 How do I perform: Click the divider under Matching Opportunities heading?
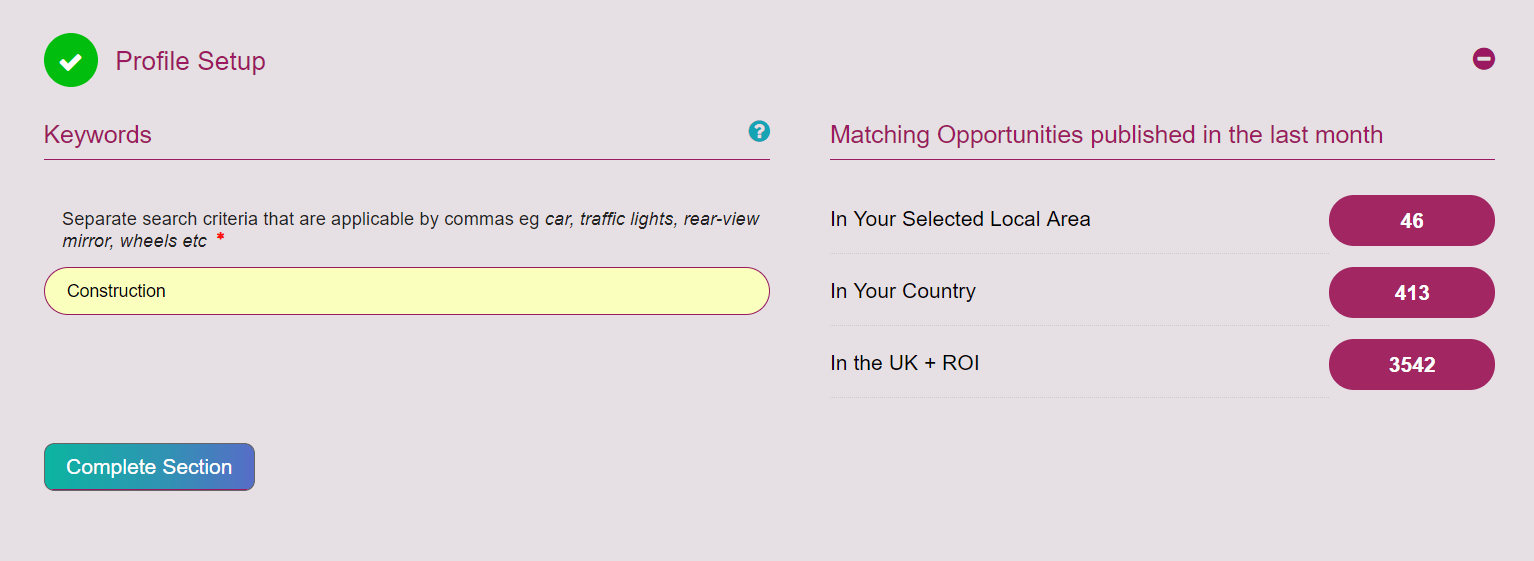click(x=1162, y=159)
